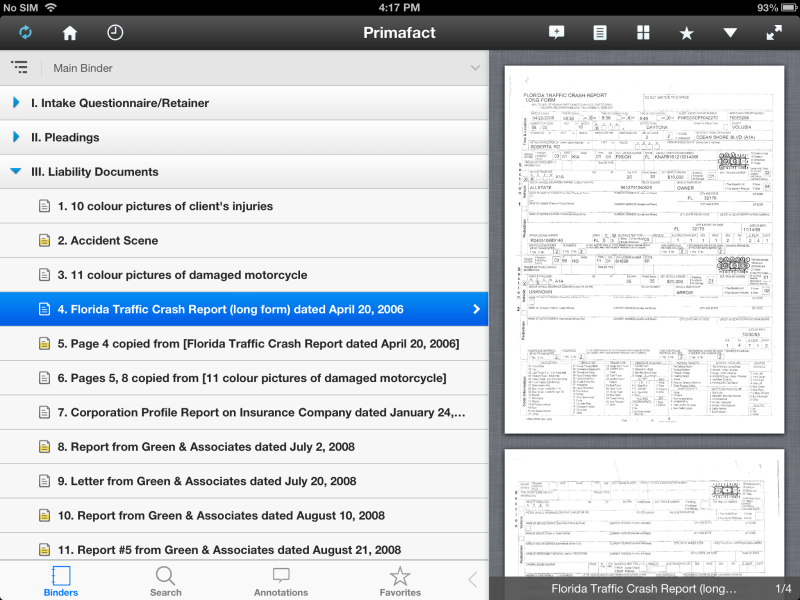Select the first crash report page thumbnail
The image size is (800, 600).
coord(644,249)
